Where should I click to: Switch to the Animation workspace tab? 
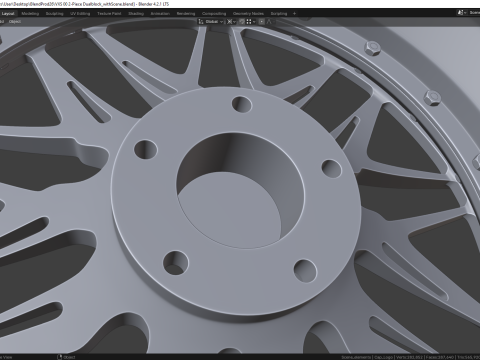pyautogui.click(x=160, y=14)
